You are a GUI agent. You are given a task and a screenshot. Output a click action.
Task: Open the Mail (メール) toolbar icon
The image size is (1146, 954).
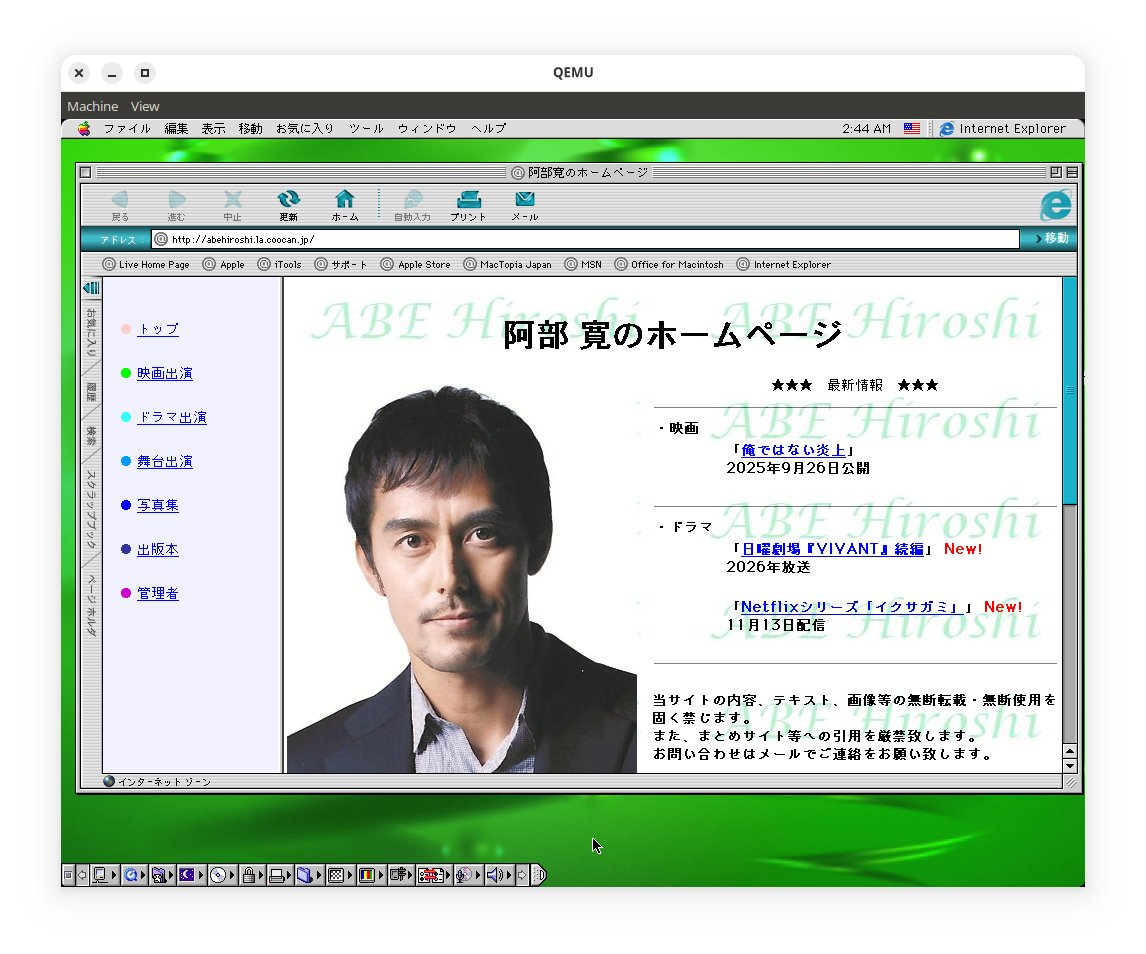point(524,204)
